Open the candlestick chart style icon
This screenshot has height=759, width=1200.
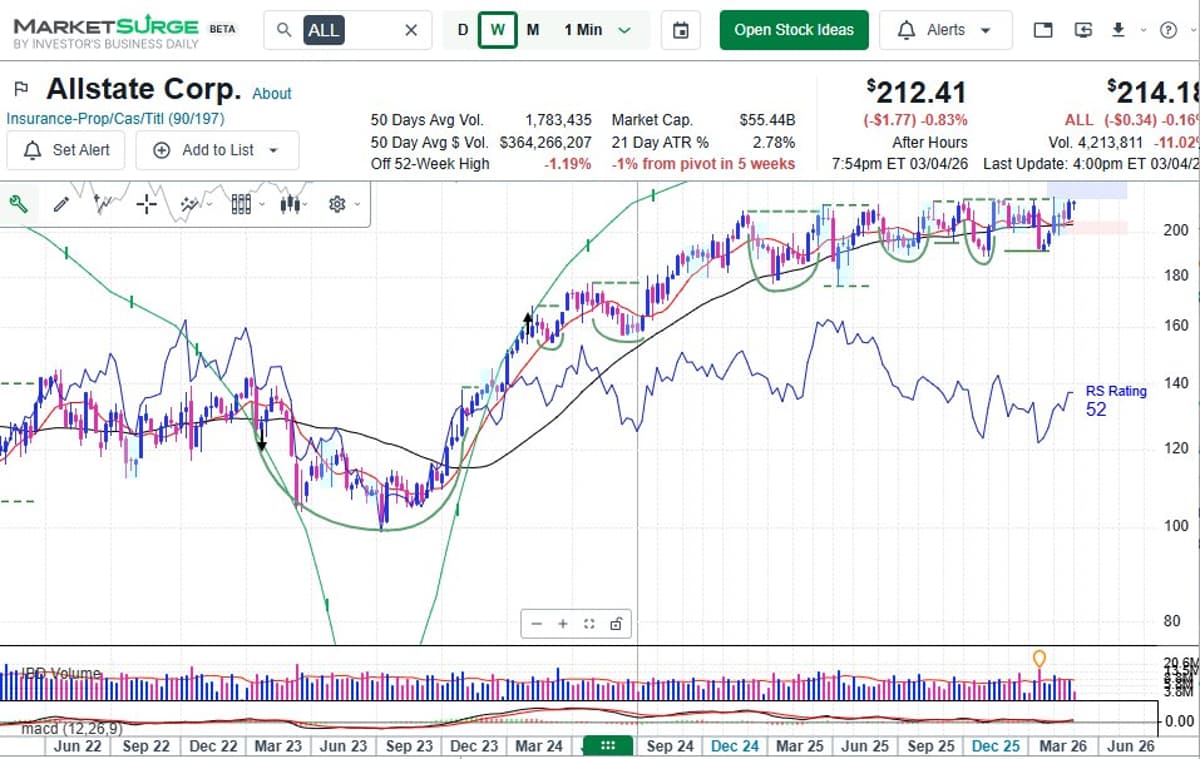[x=288, y=204]
